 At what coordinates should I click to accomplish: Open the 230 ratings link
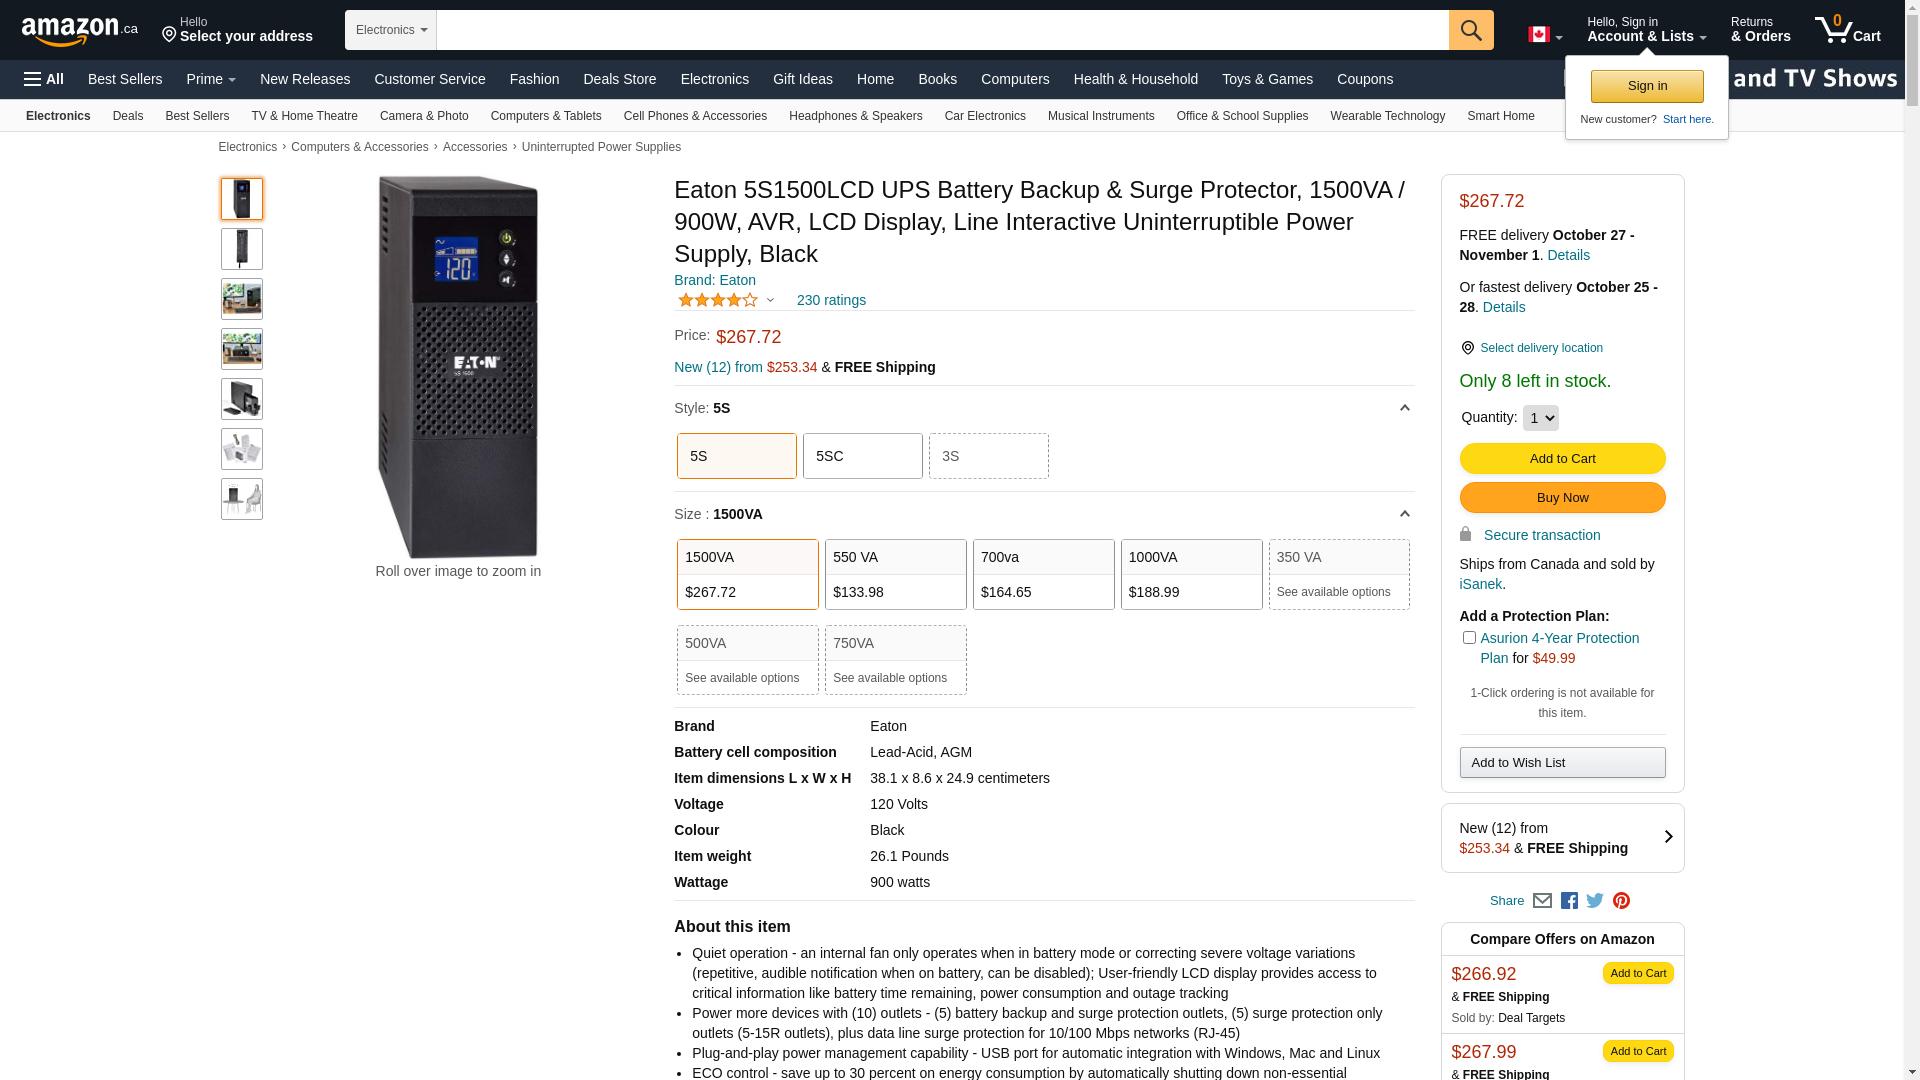coord(831,300)
